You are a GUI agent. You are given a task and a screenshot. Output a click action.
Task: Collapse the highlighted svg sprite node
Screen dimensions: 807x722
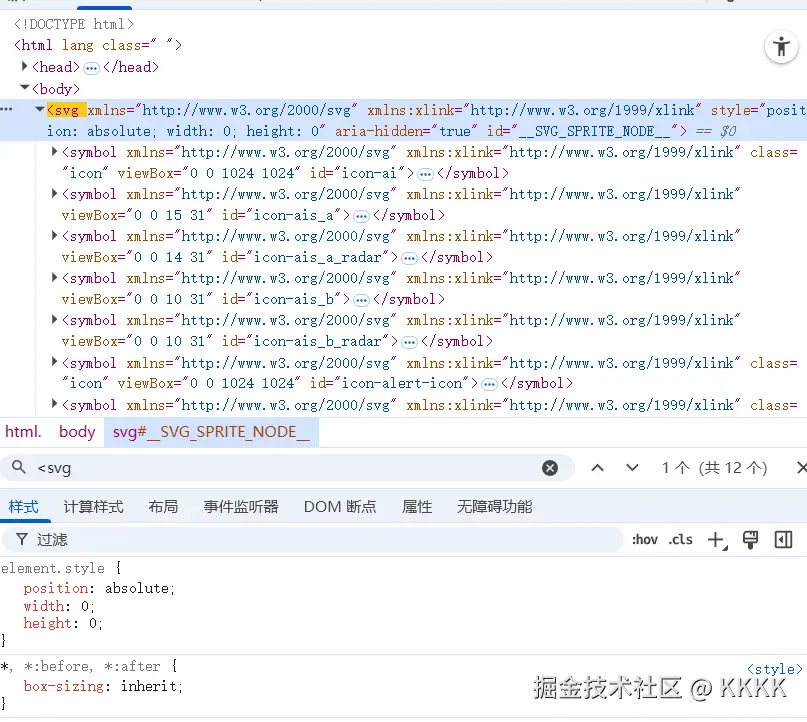(39, 109)
